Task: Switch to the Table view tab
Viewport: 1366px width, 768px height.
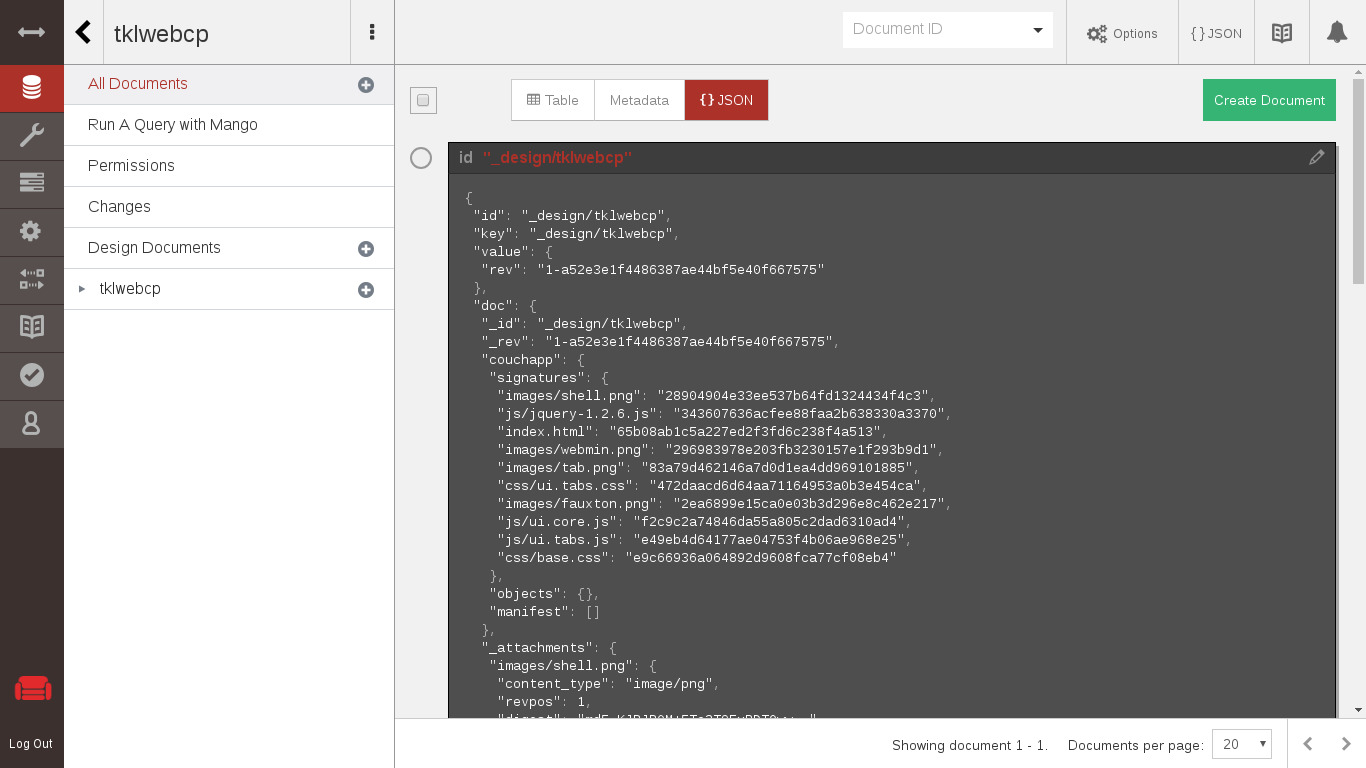Action: 553,100
